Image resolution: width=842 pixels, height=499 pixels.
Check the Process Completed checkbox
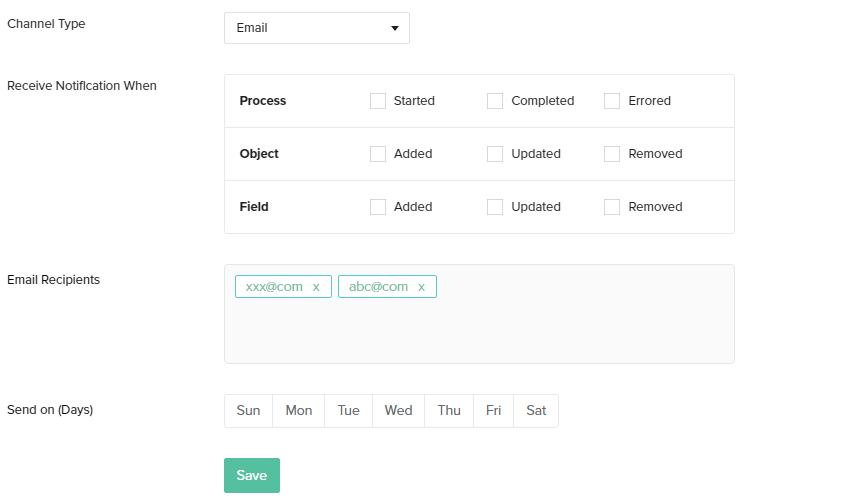click(x=495, y=101)
